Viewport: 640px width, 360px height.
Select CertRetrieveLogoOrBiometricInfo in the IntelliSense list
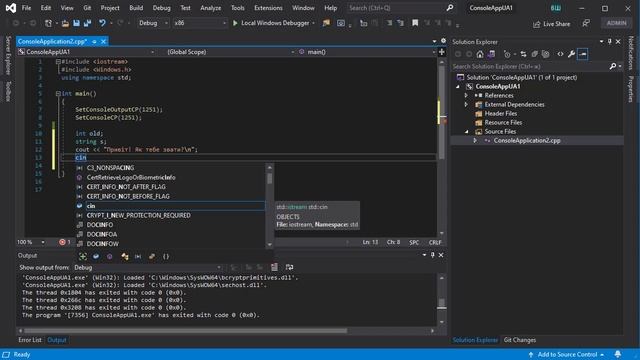coord(171,177)
